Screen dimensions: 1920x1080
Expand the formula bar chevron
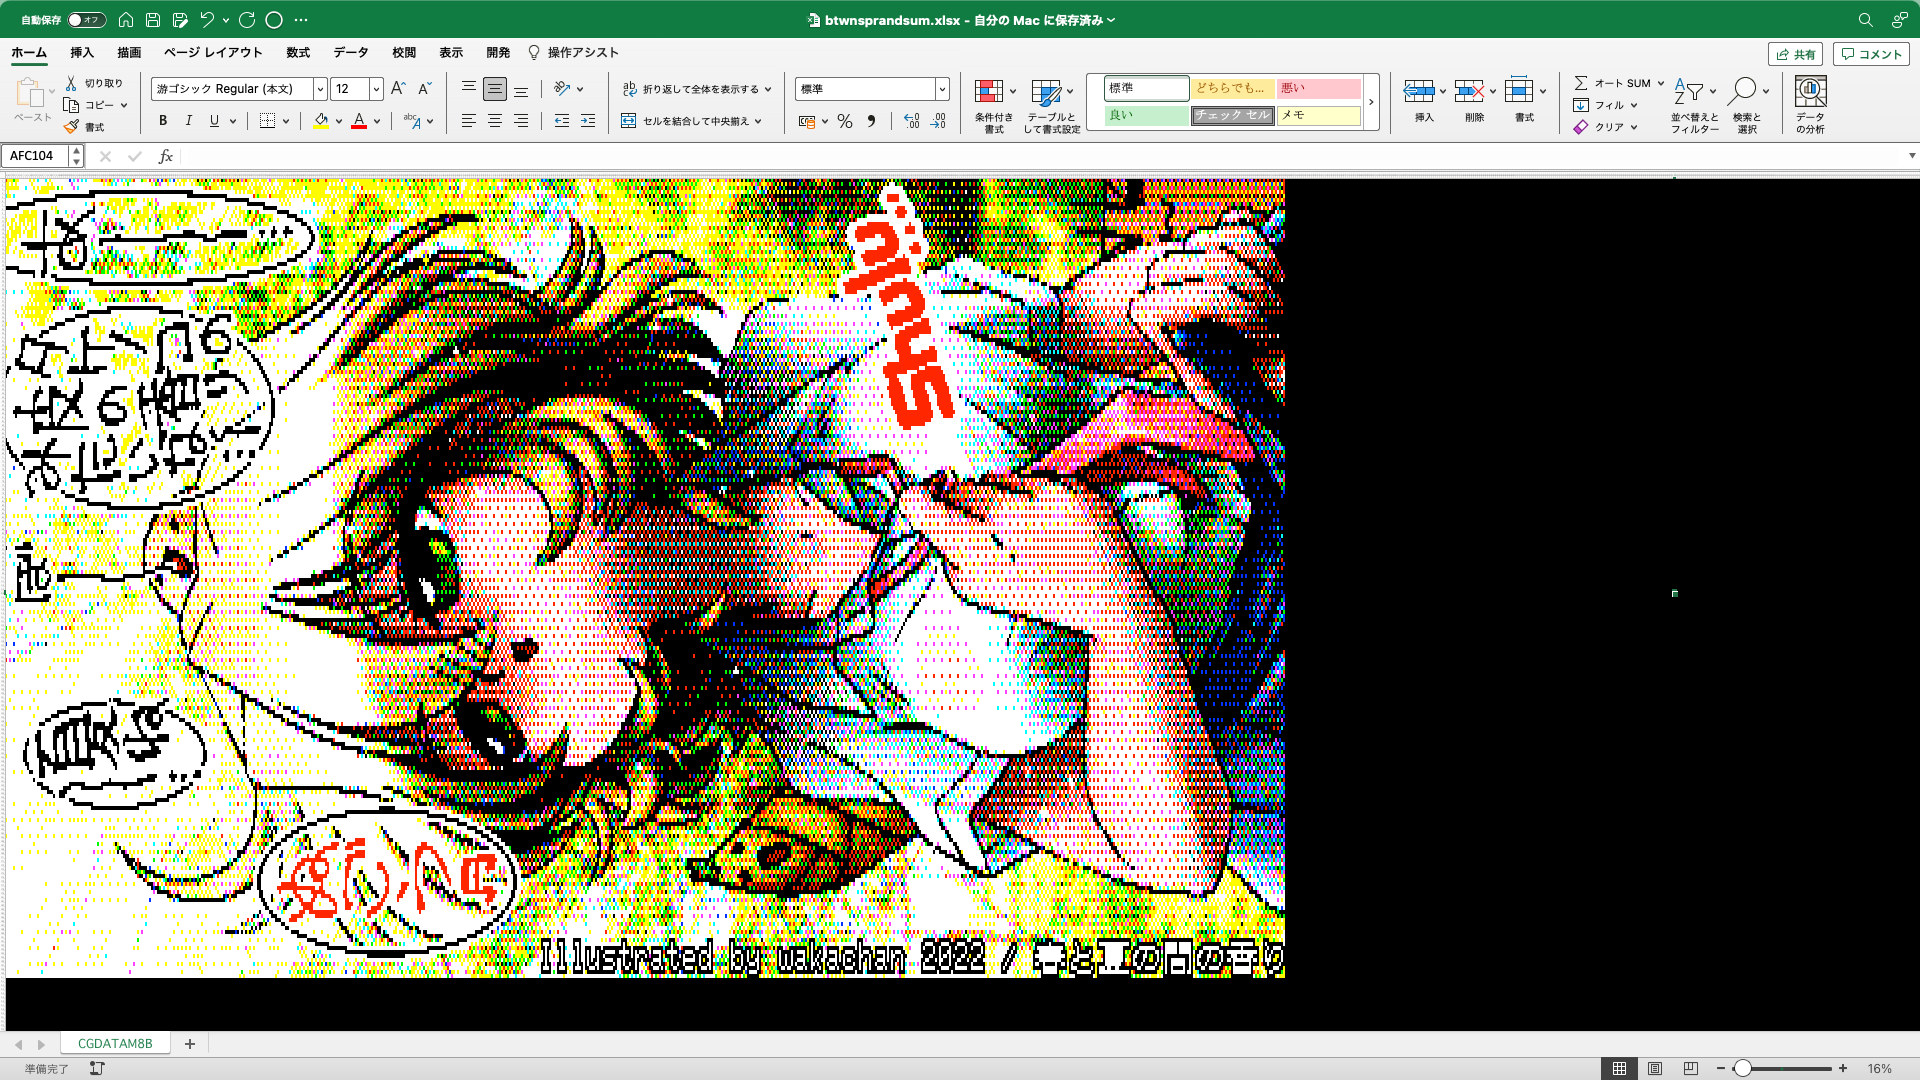coord(1912,156)
